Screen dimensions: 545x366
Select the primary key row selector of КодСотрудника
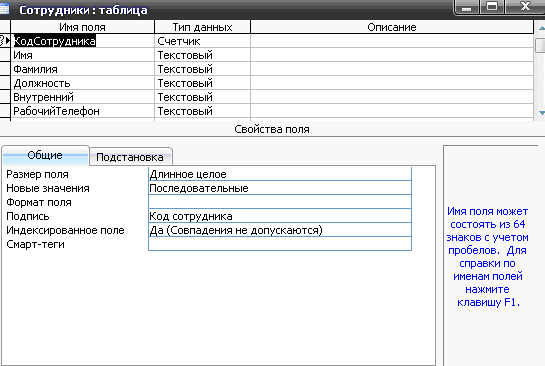pos(5,41)
